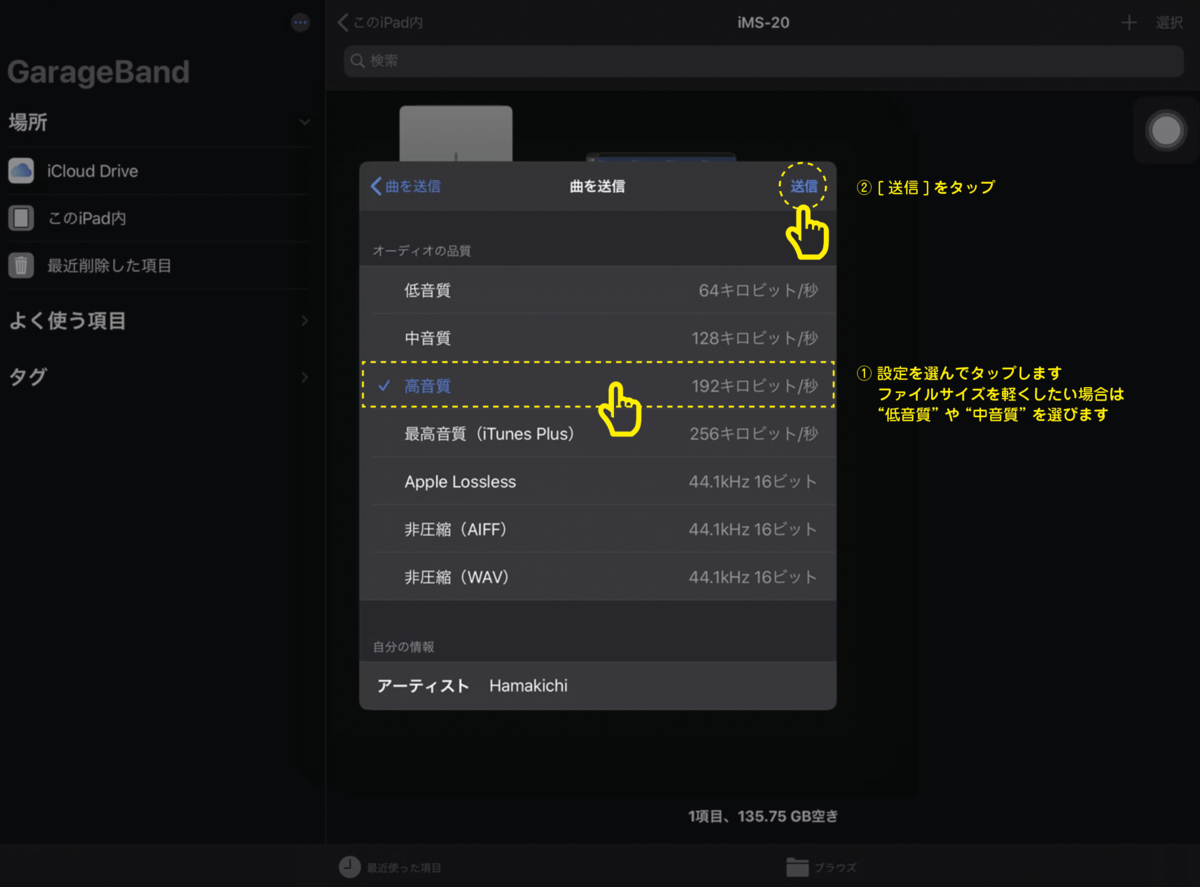Choose Apple Lossless audio quality
This screenshot has width=1200, height=887.
tap(598, 482)
